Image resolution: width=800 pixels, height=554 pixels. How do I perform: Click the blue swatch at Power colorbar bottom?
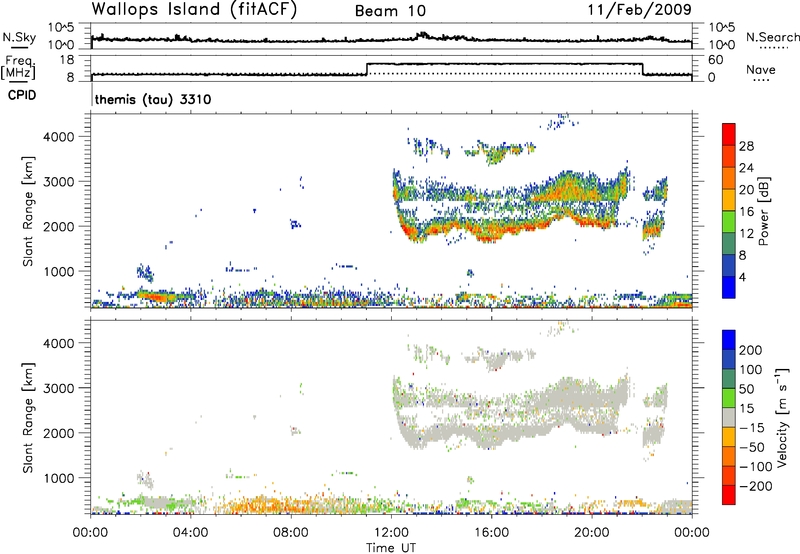729,287
